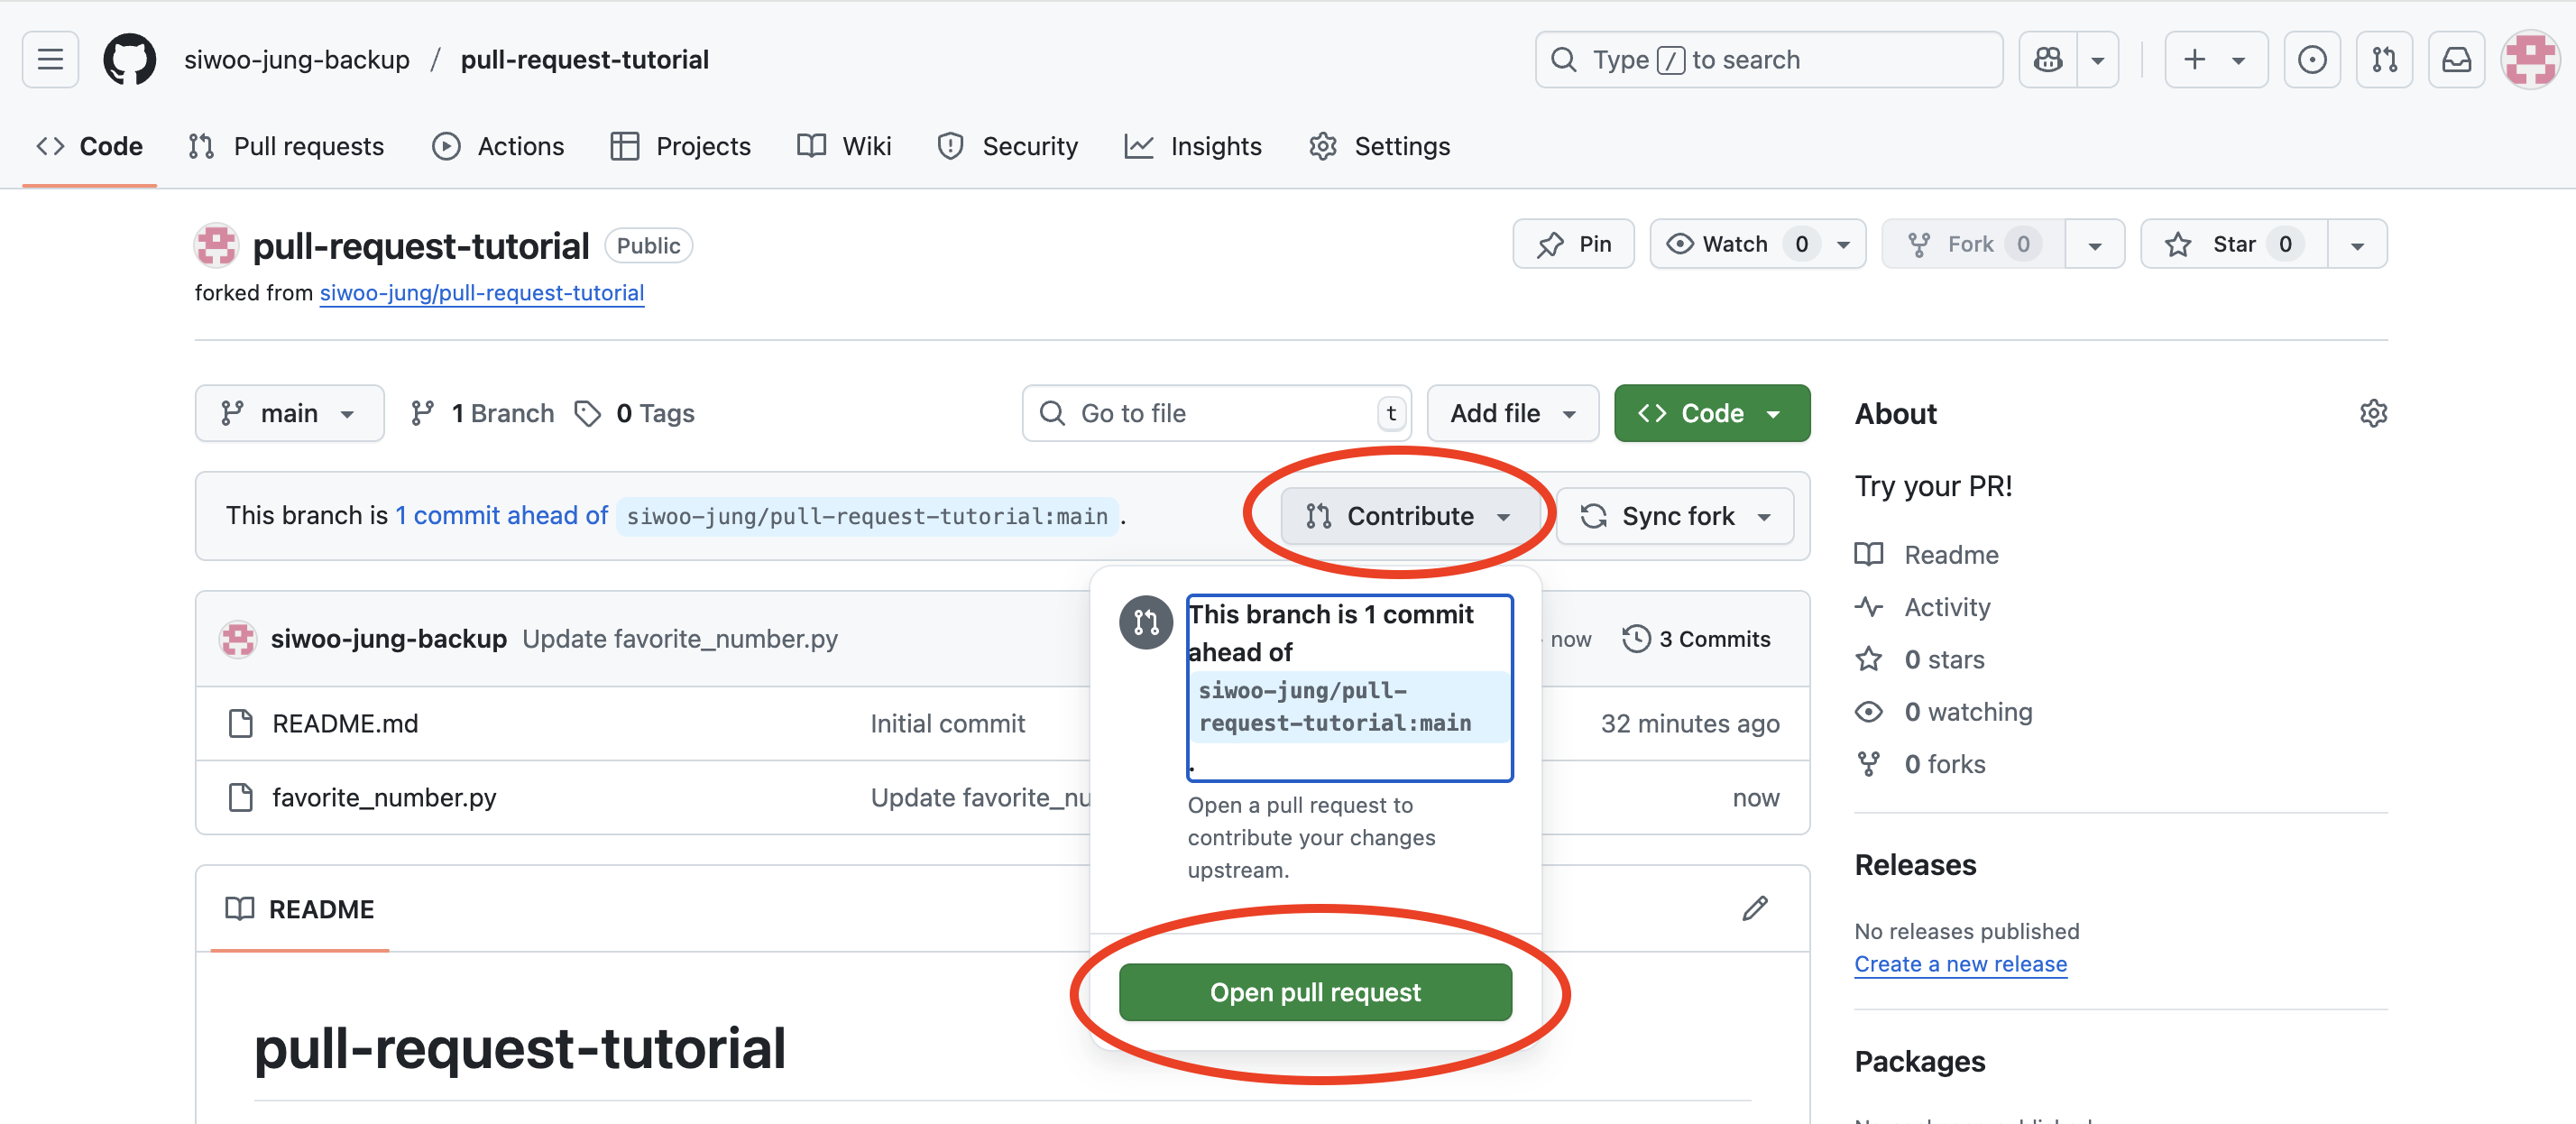The image size is (2576, 1124).
Task: Open the Packages heading link
Action: (x=1920, y=1062)
